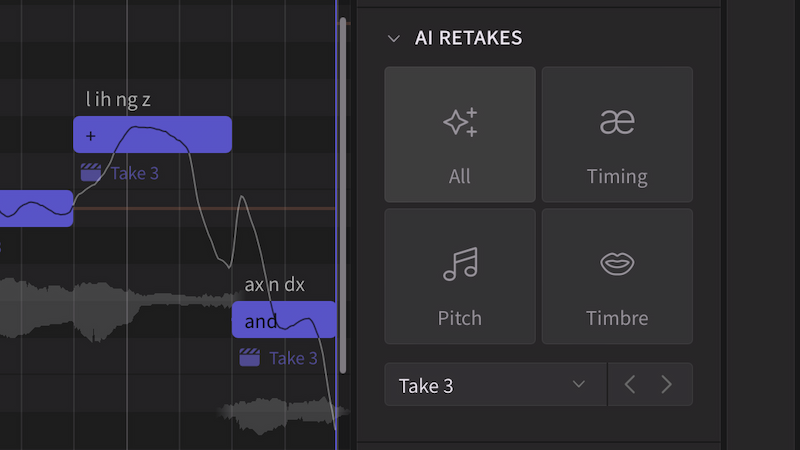The image size is (800, 450).
Task: Choose the Pitch retake music note icon
Action: (x=460, y=264)
